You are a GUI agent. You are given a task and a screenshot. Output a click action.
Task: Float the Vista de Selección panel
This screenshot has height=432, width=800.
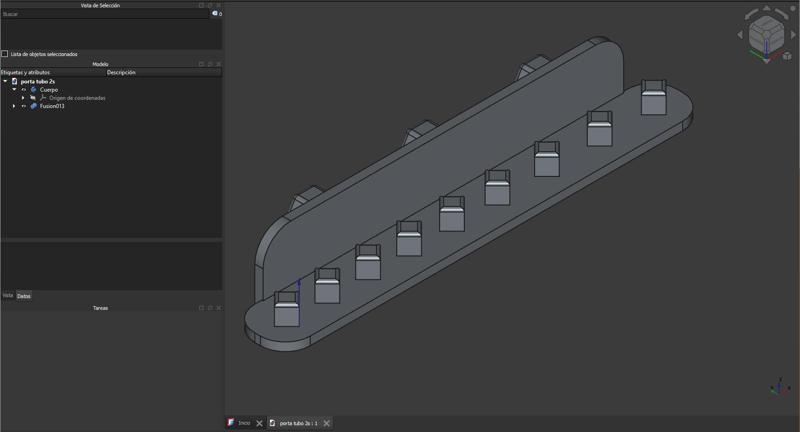point(210,5)
